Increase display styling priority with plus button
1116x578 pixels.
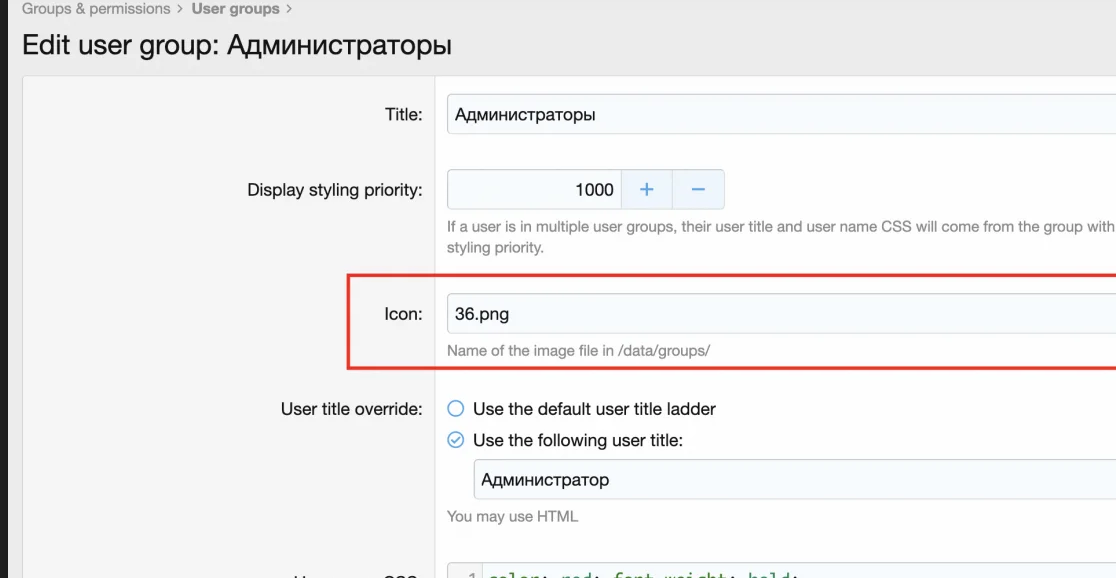647,189
